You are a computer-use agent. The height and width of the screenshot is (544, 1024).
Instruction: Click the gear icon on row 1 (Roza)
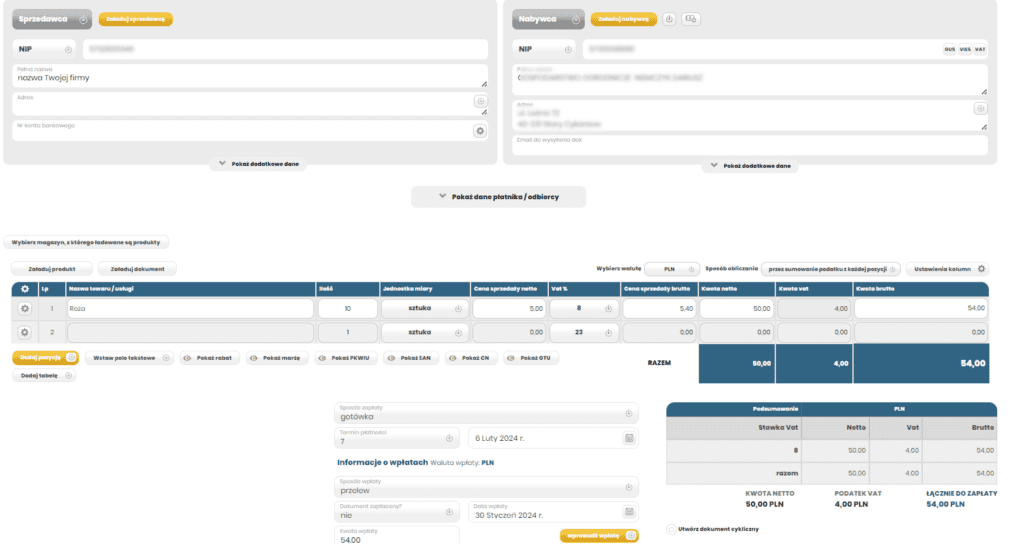(25, 309)
